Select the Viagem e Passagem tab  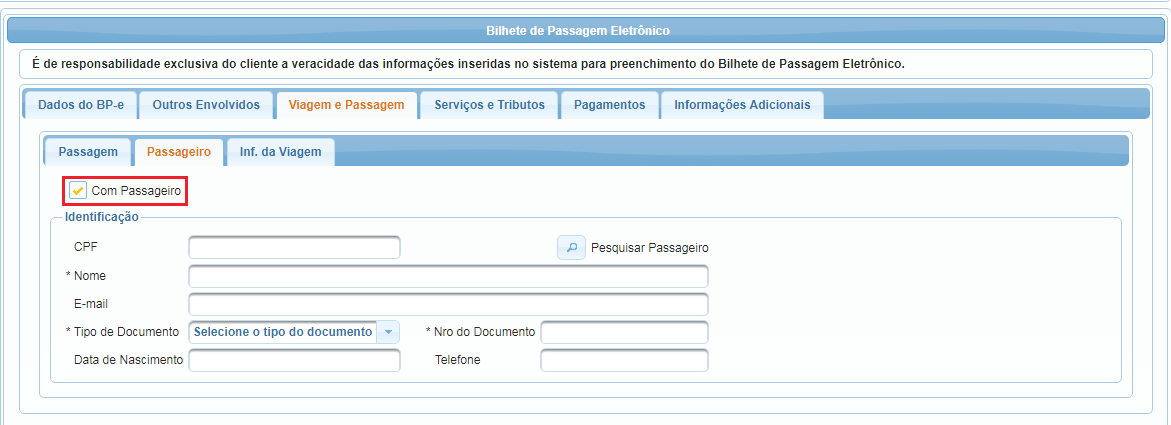pos(347,105)
